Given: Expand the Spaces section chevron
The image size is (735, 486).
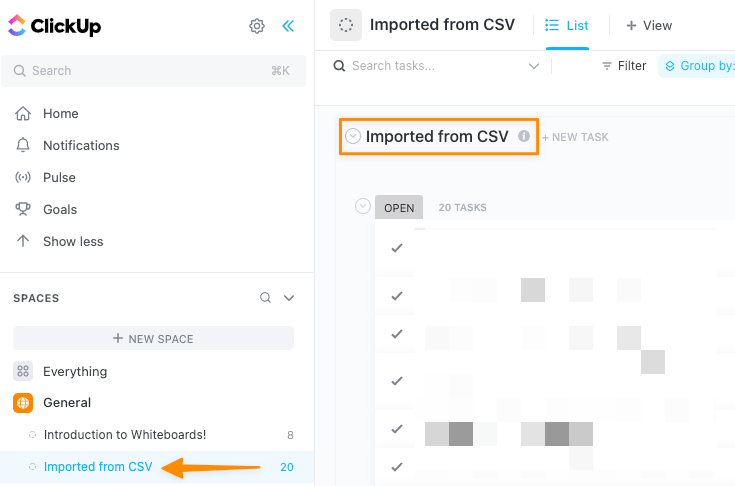Looking at the screenshot, I should pyautogui.click(x=289, y=298).
